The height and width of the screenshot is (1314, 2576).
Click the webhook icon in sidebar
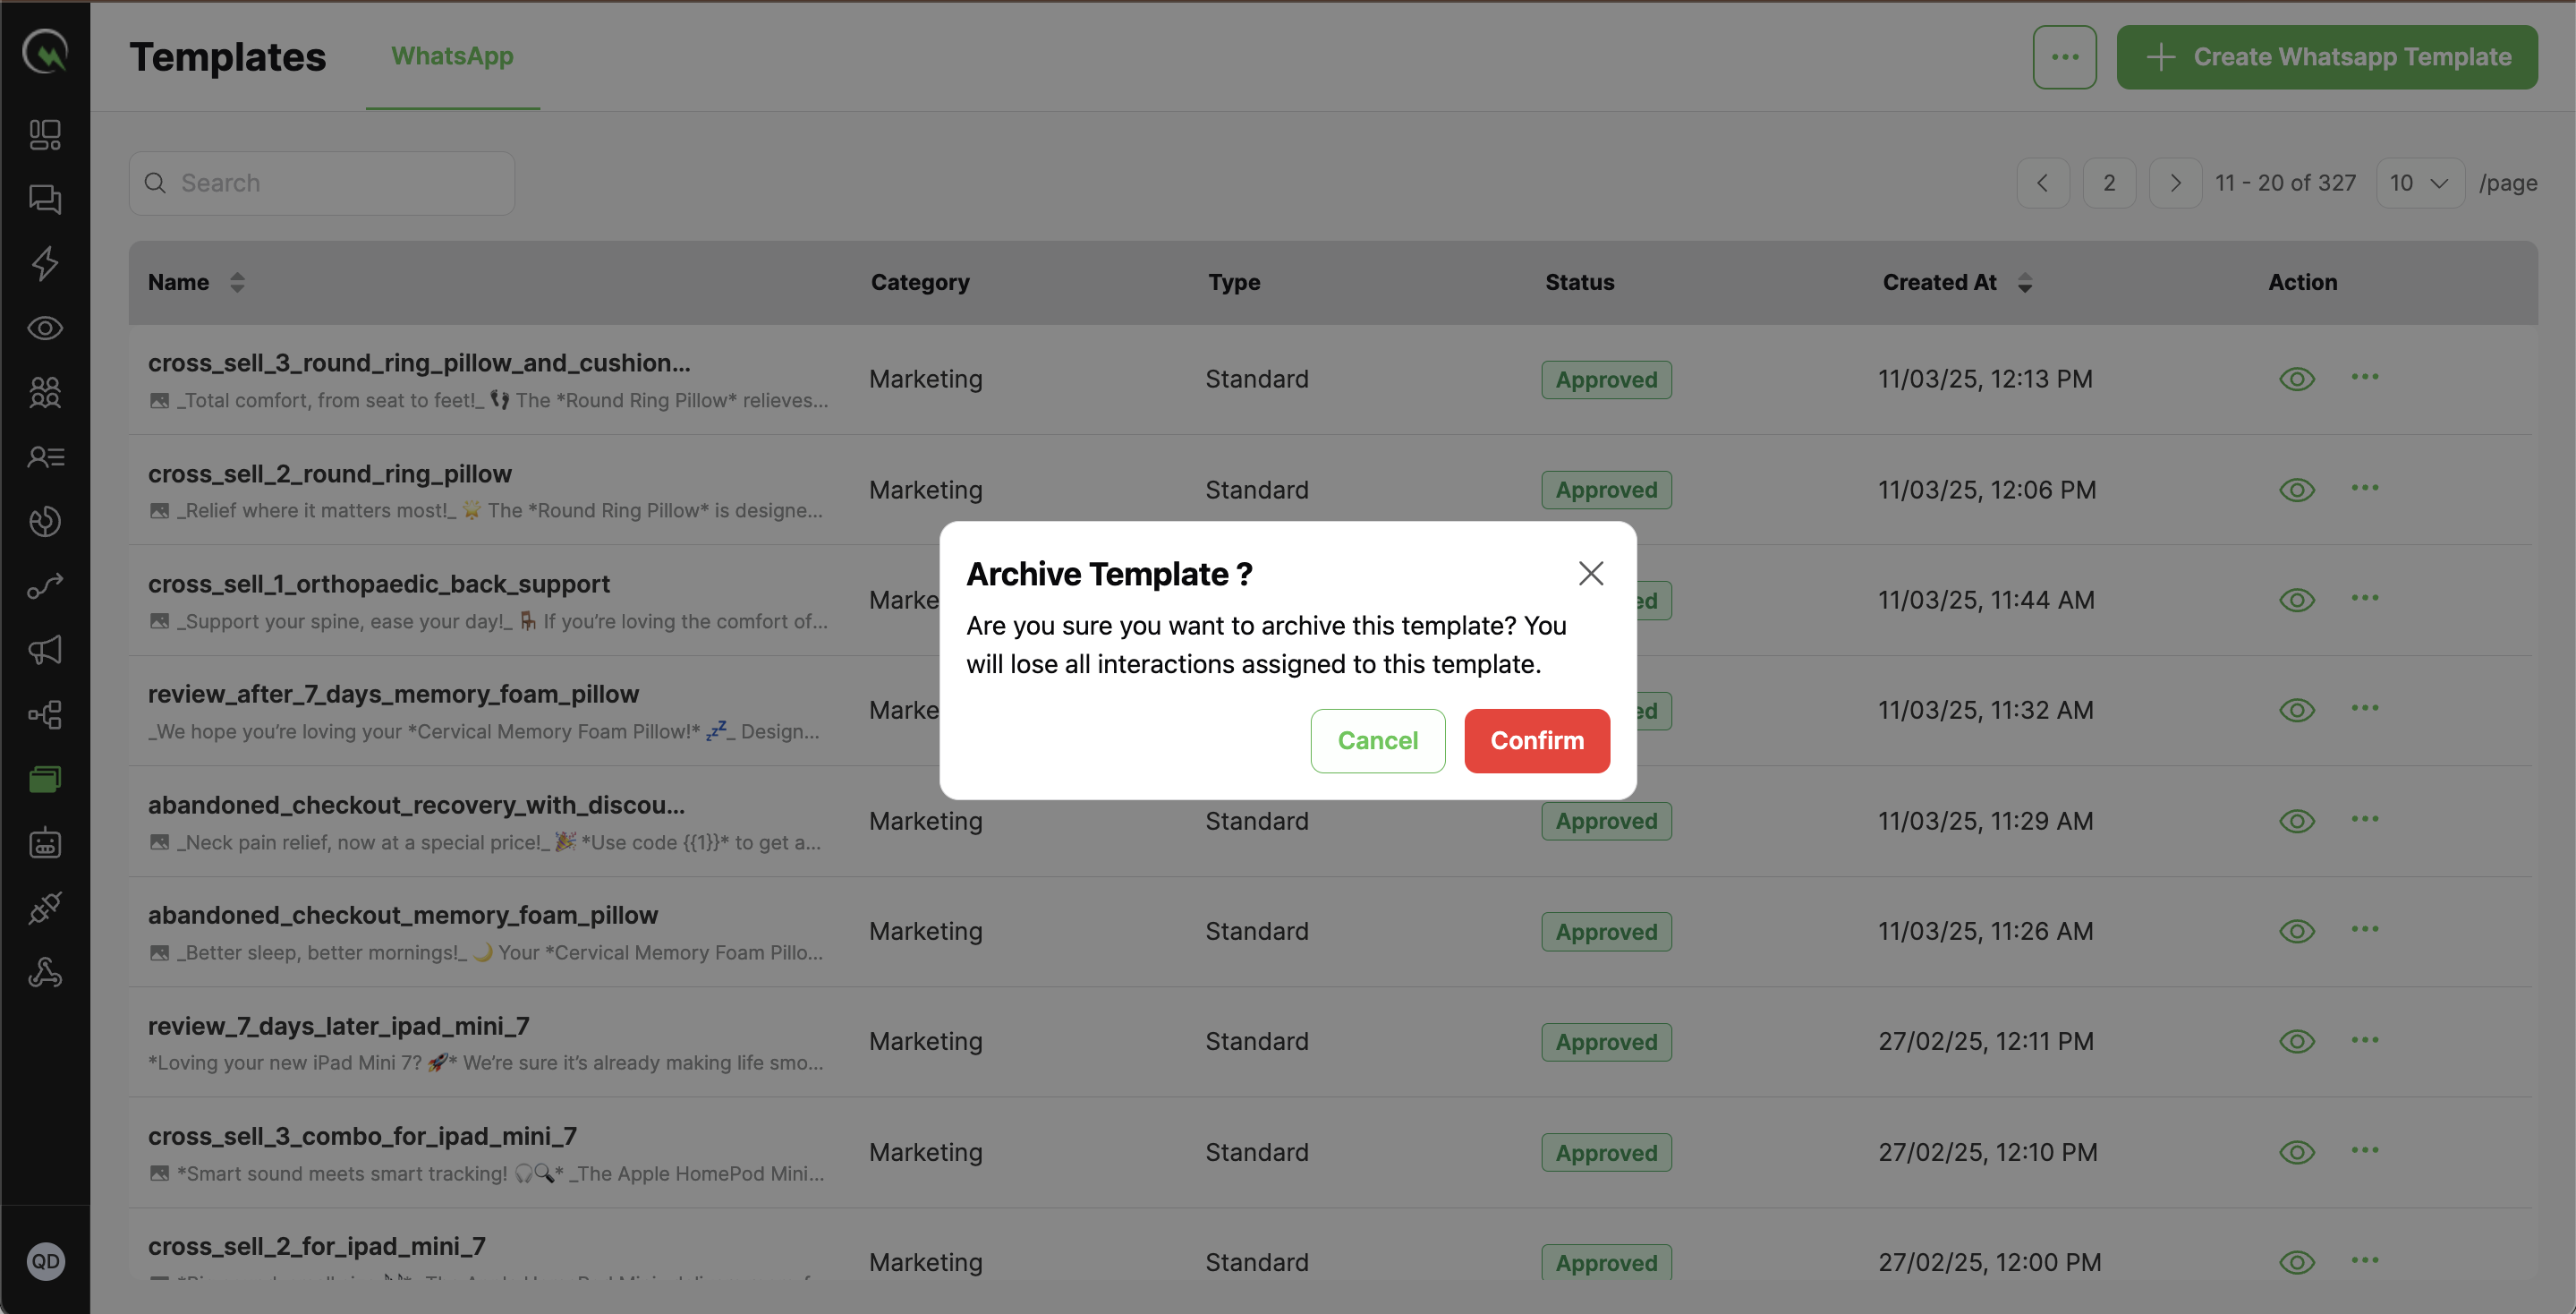point(45,972)
